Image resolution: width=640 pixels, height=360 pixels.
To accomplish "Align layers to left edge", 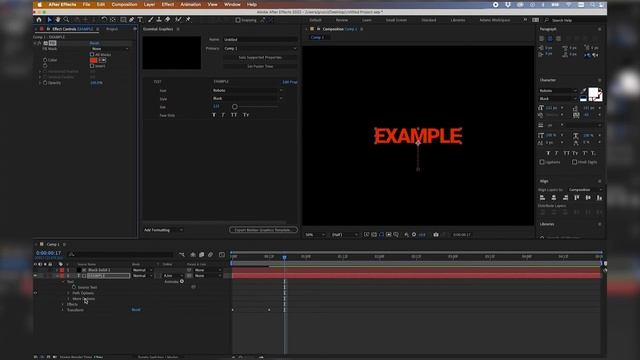I will [542, 198].
